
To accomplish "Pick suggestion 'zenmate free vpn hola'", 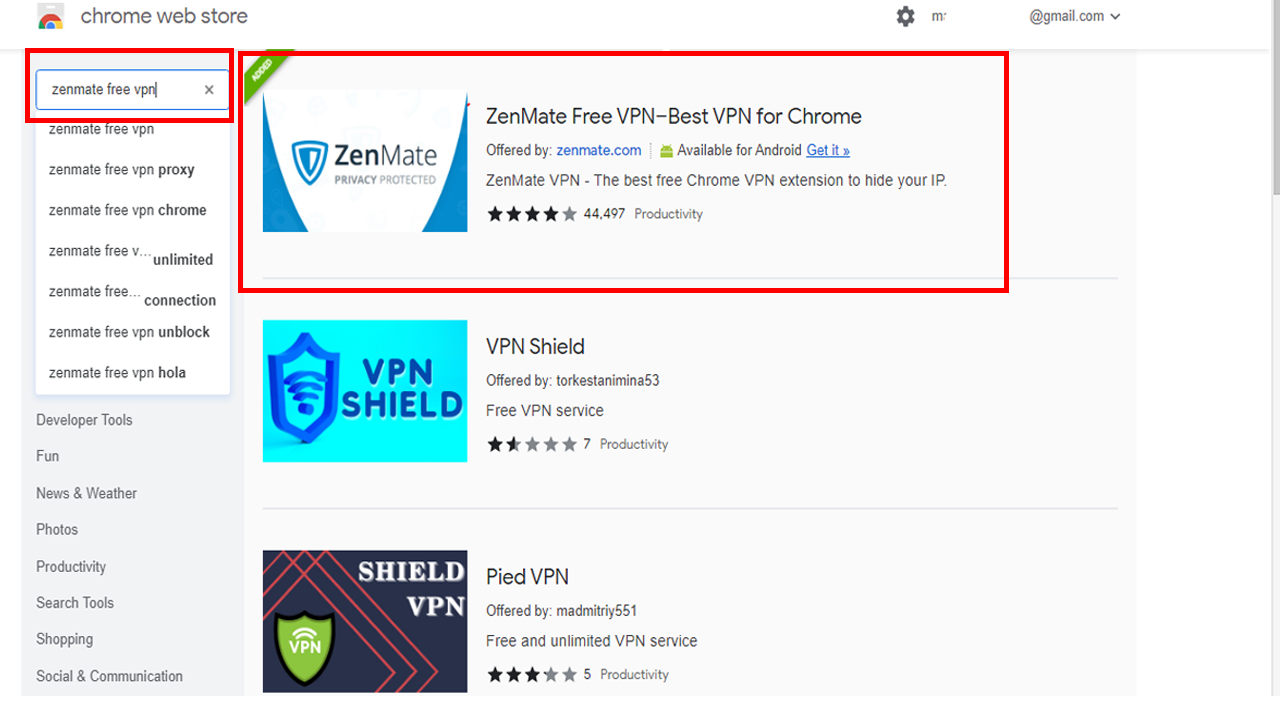I will pos(118,372).
